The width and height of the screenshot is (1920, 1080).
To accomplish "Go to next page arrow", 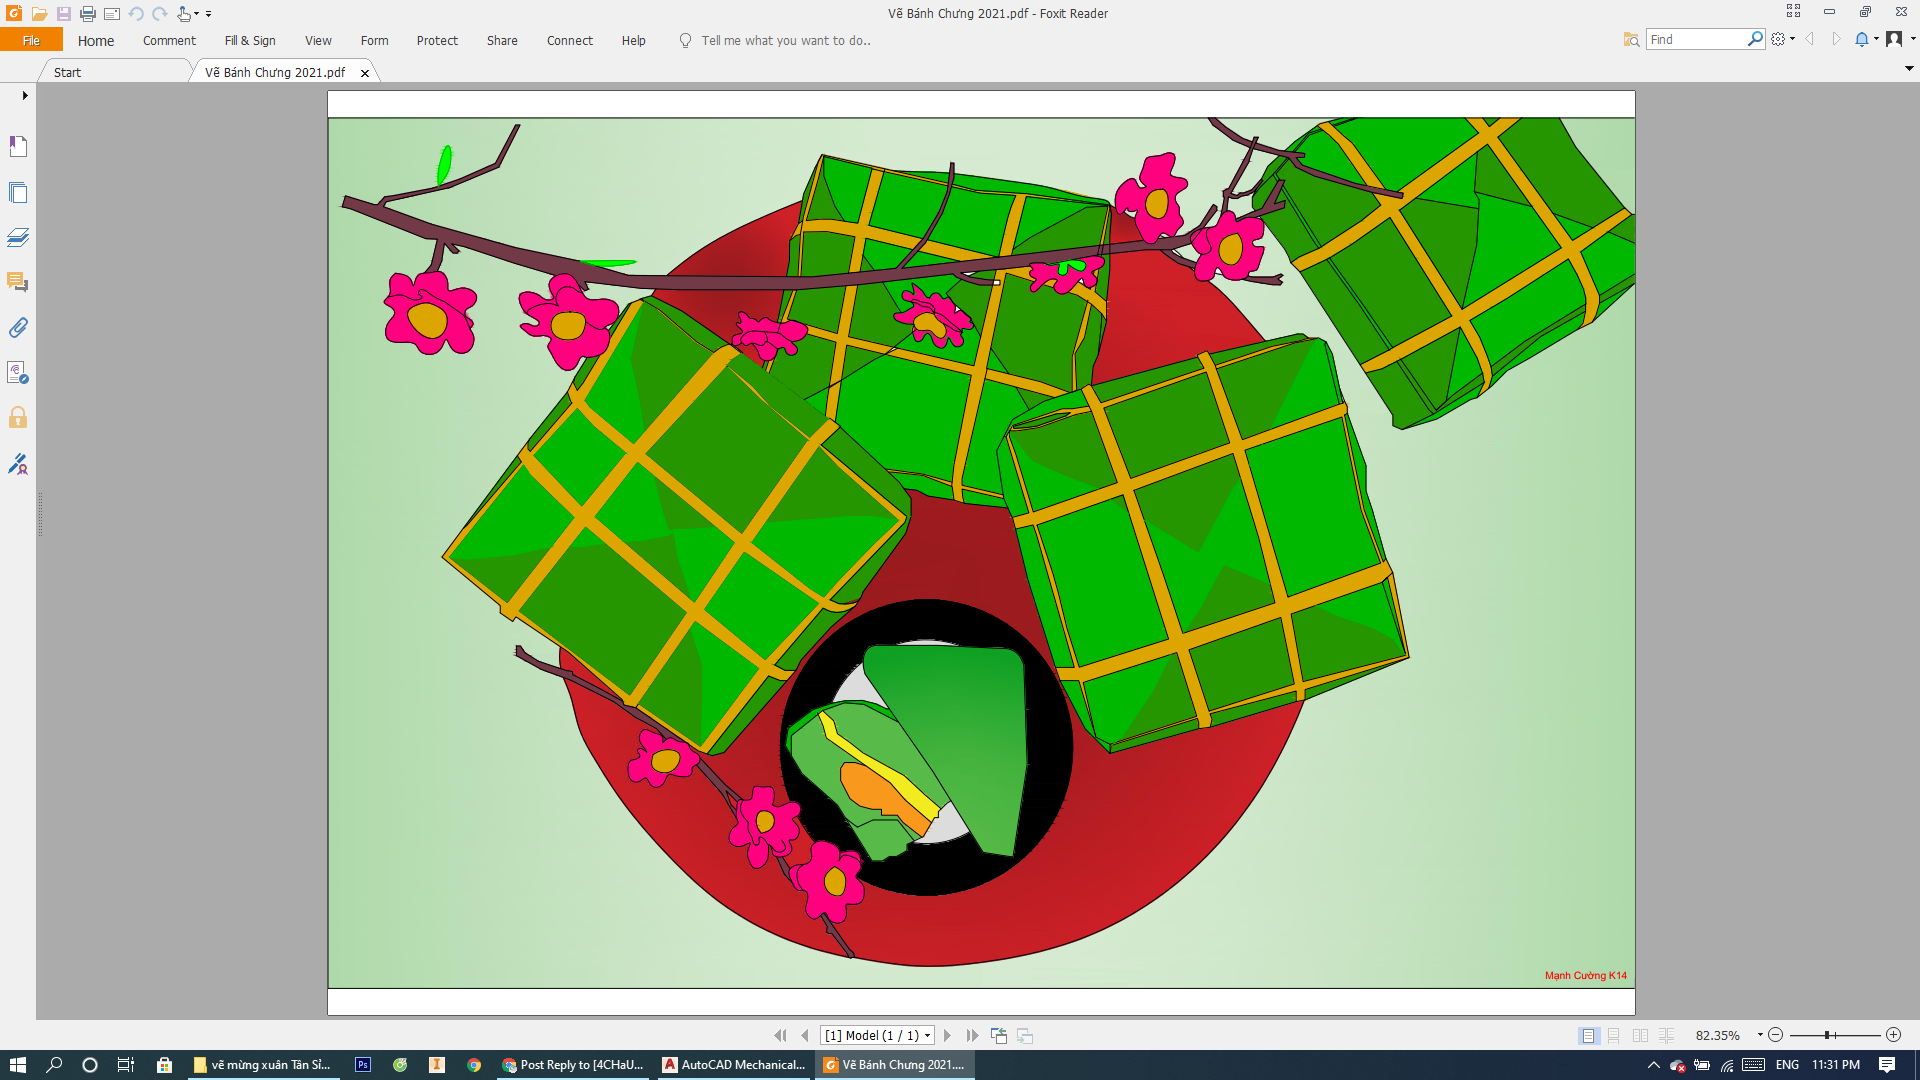I will point(947,1035).
